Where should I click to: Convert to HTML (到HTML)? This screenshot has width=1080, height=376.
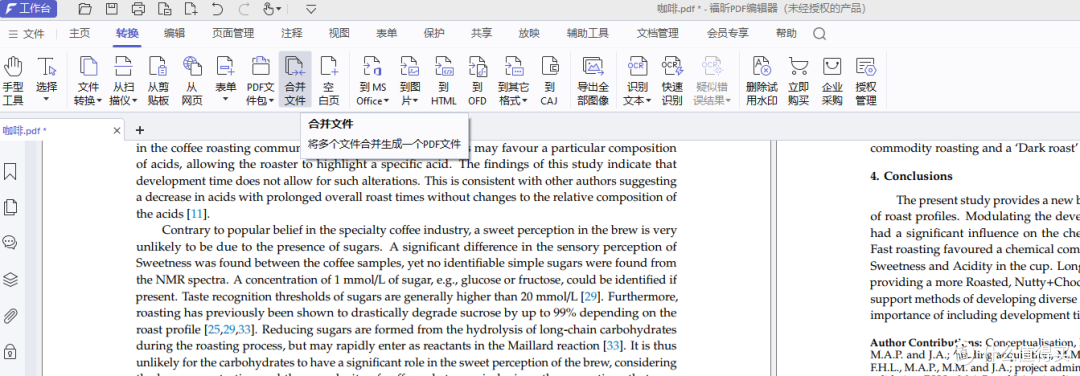click(x=444, y=81)
